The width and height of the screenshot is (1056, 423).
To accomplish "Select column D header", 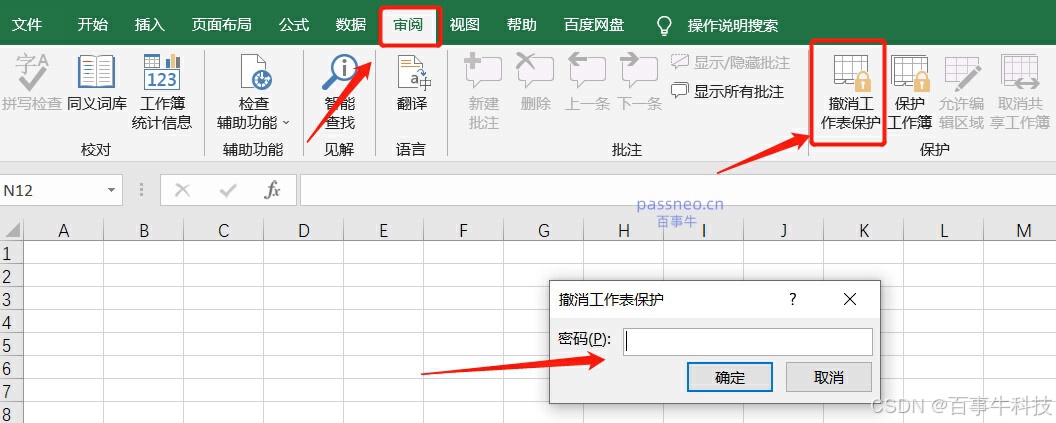I will click(304, 231).
